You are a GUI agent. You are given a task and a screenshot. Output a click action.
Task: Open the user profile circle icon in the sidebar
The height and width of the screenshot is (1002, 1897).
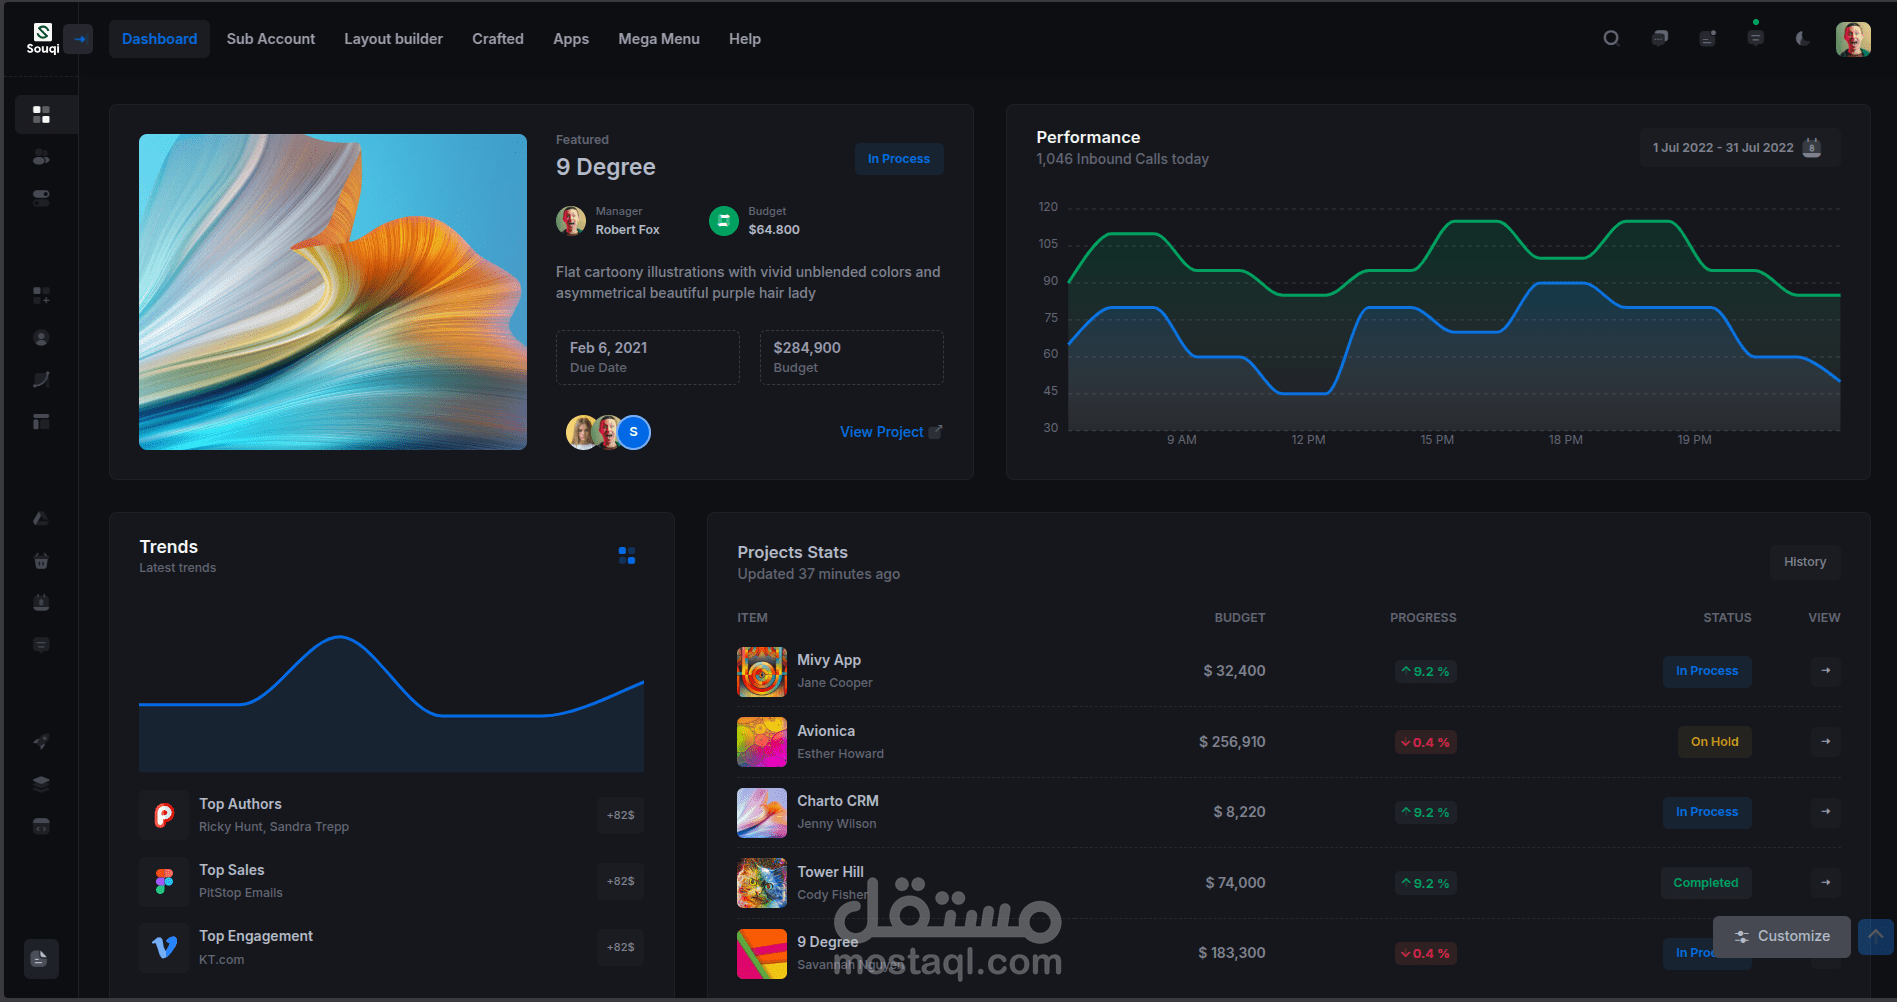click(x=41, y=338)
